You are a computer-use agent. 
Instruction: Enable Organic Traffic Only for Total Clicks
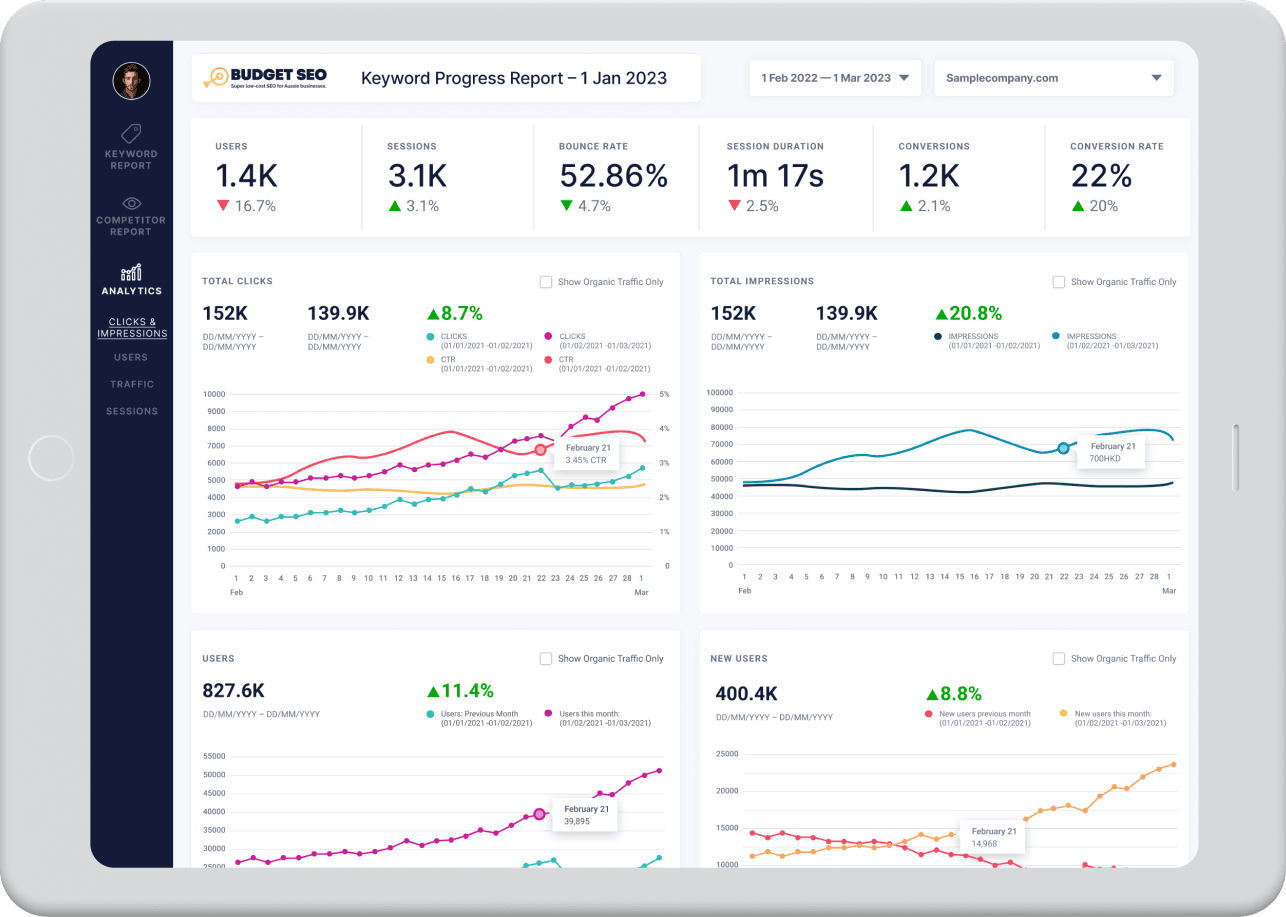(546, 282)
